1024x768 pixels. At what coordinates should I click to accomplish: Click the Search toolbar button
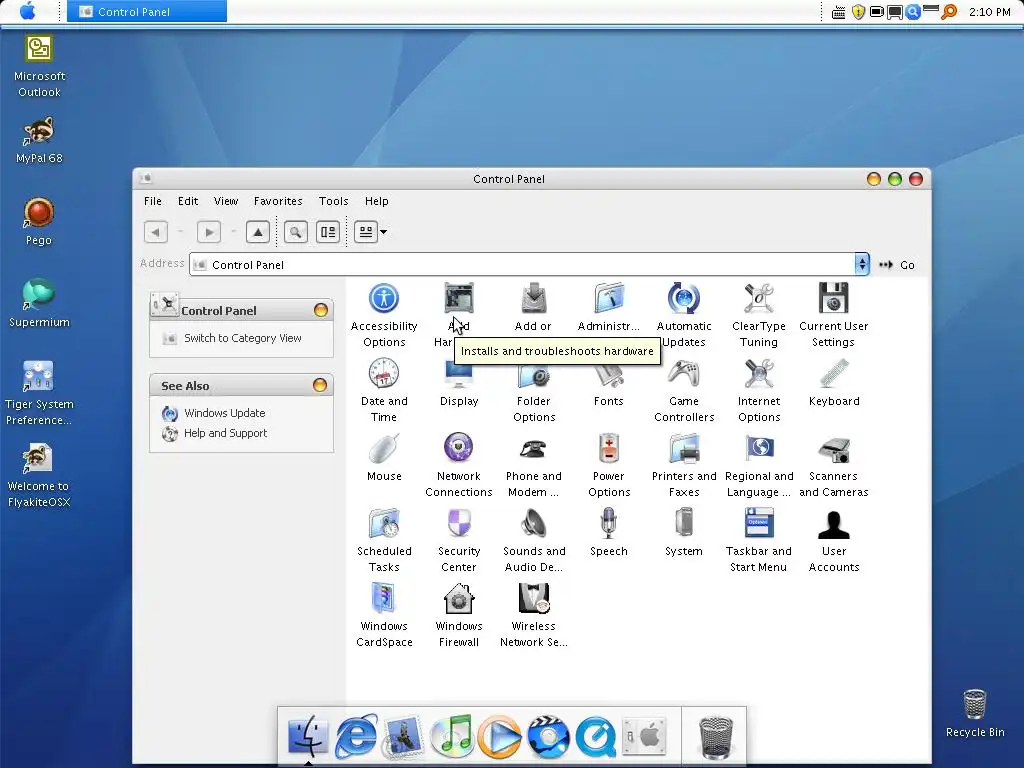pyautogui.click(x=296, y=232)
